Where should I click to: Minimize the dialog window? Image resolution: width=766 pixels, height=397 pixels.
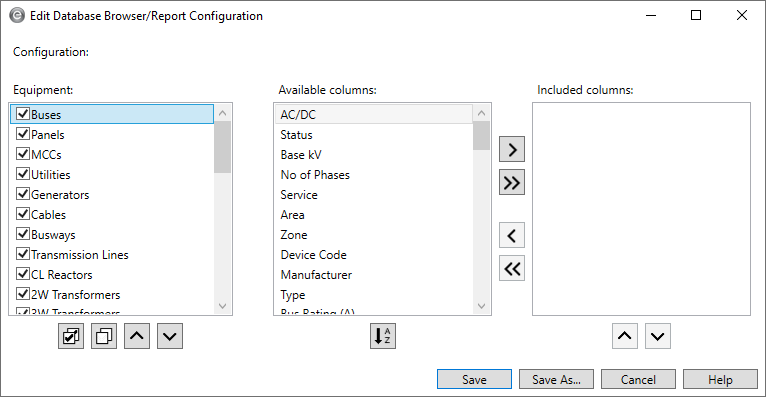pyautogui.click(x=651, y=16)
